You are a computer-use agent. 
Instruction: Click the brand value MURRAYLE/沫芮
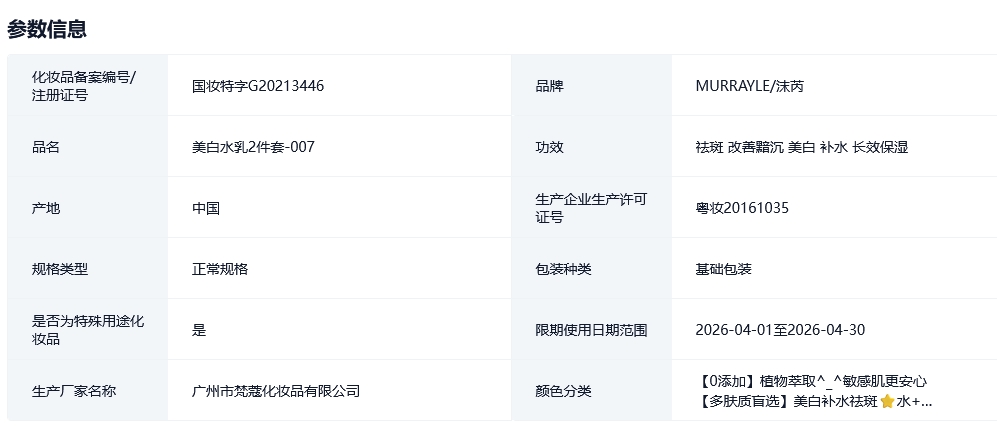pyautogui.click(x=749, y=86)
